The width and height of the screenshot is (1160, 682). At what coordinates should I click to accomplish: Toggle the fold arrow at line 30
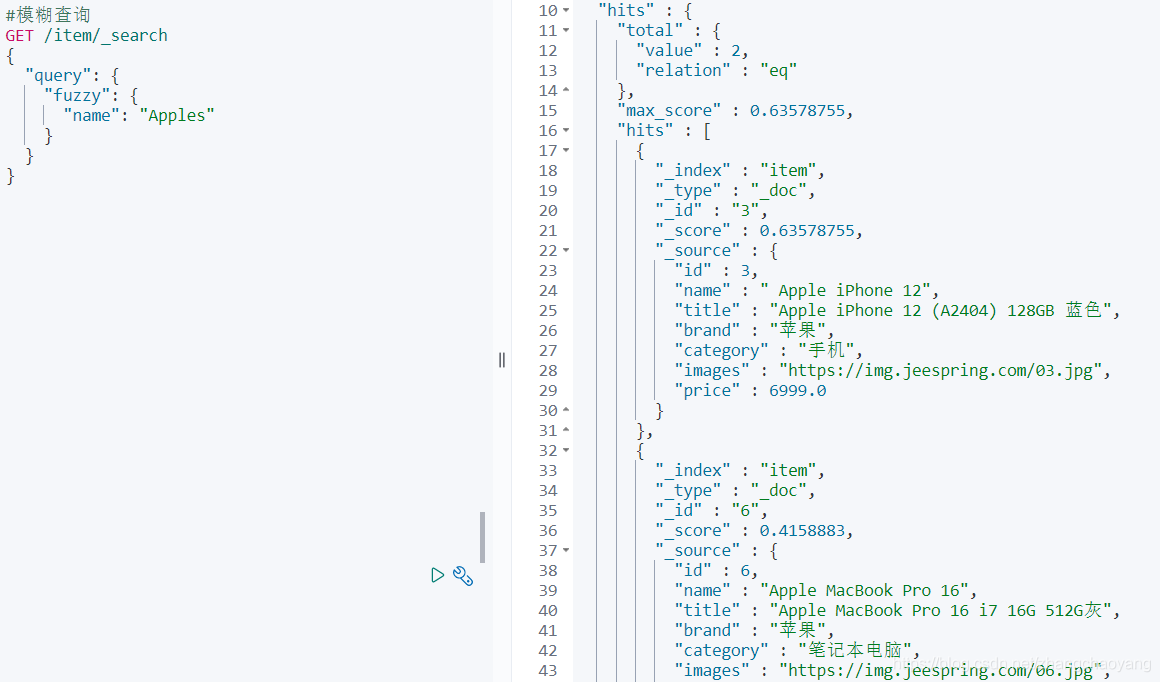tap(566, 411)
